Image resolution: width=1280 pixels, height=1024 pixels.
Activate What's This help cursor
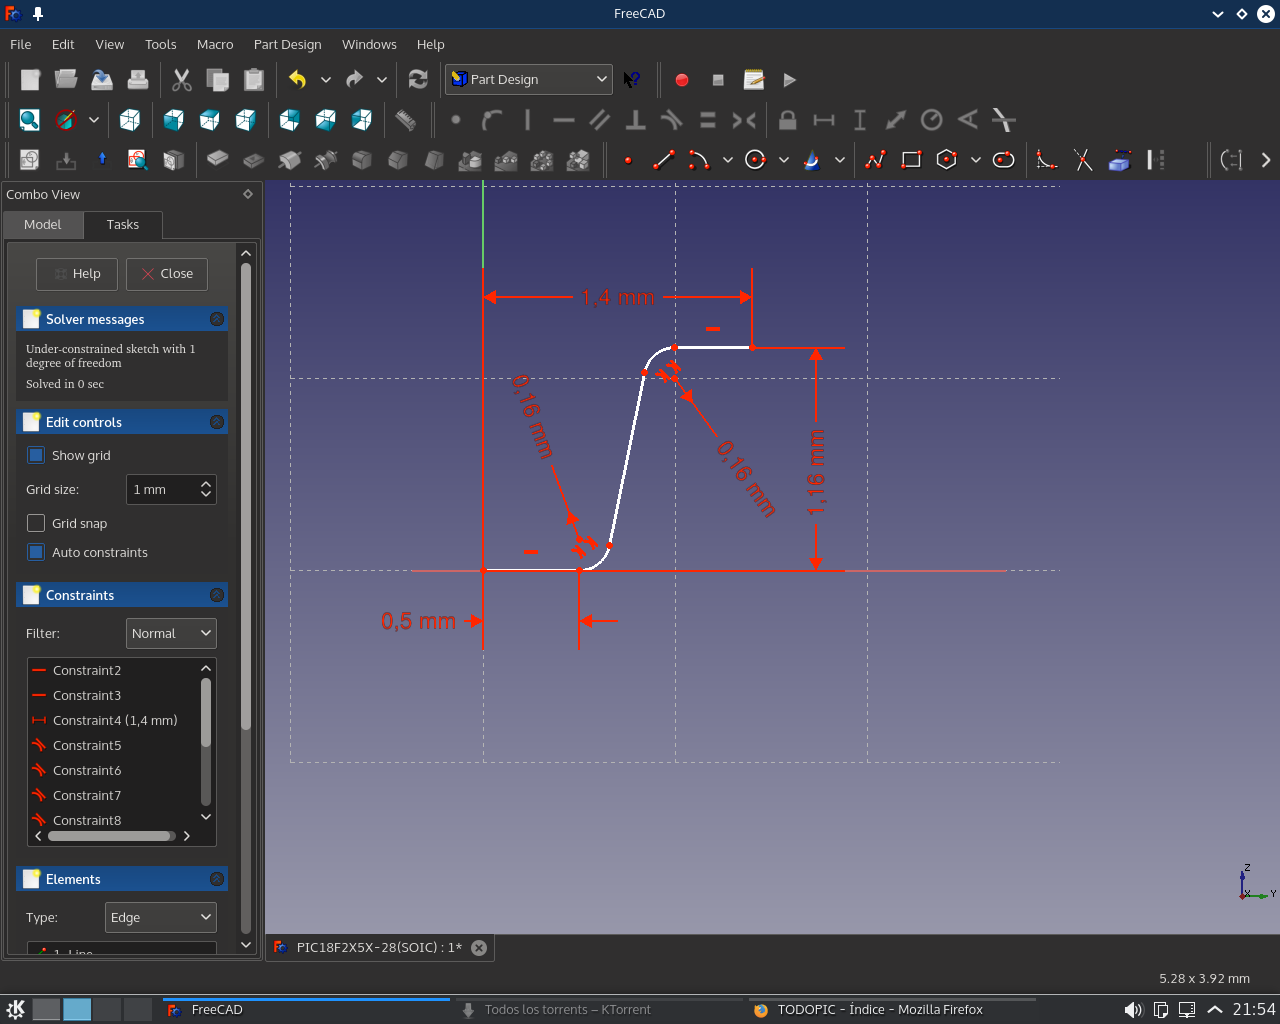[x=631, y=80]
